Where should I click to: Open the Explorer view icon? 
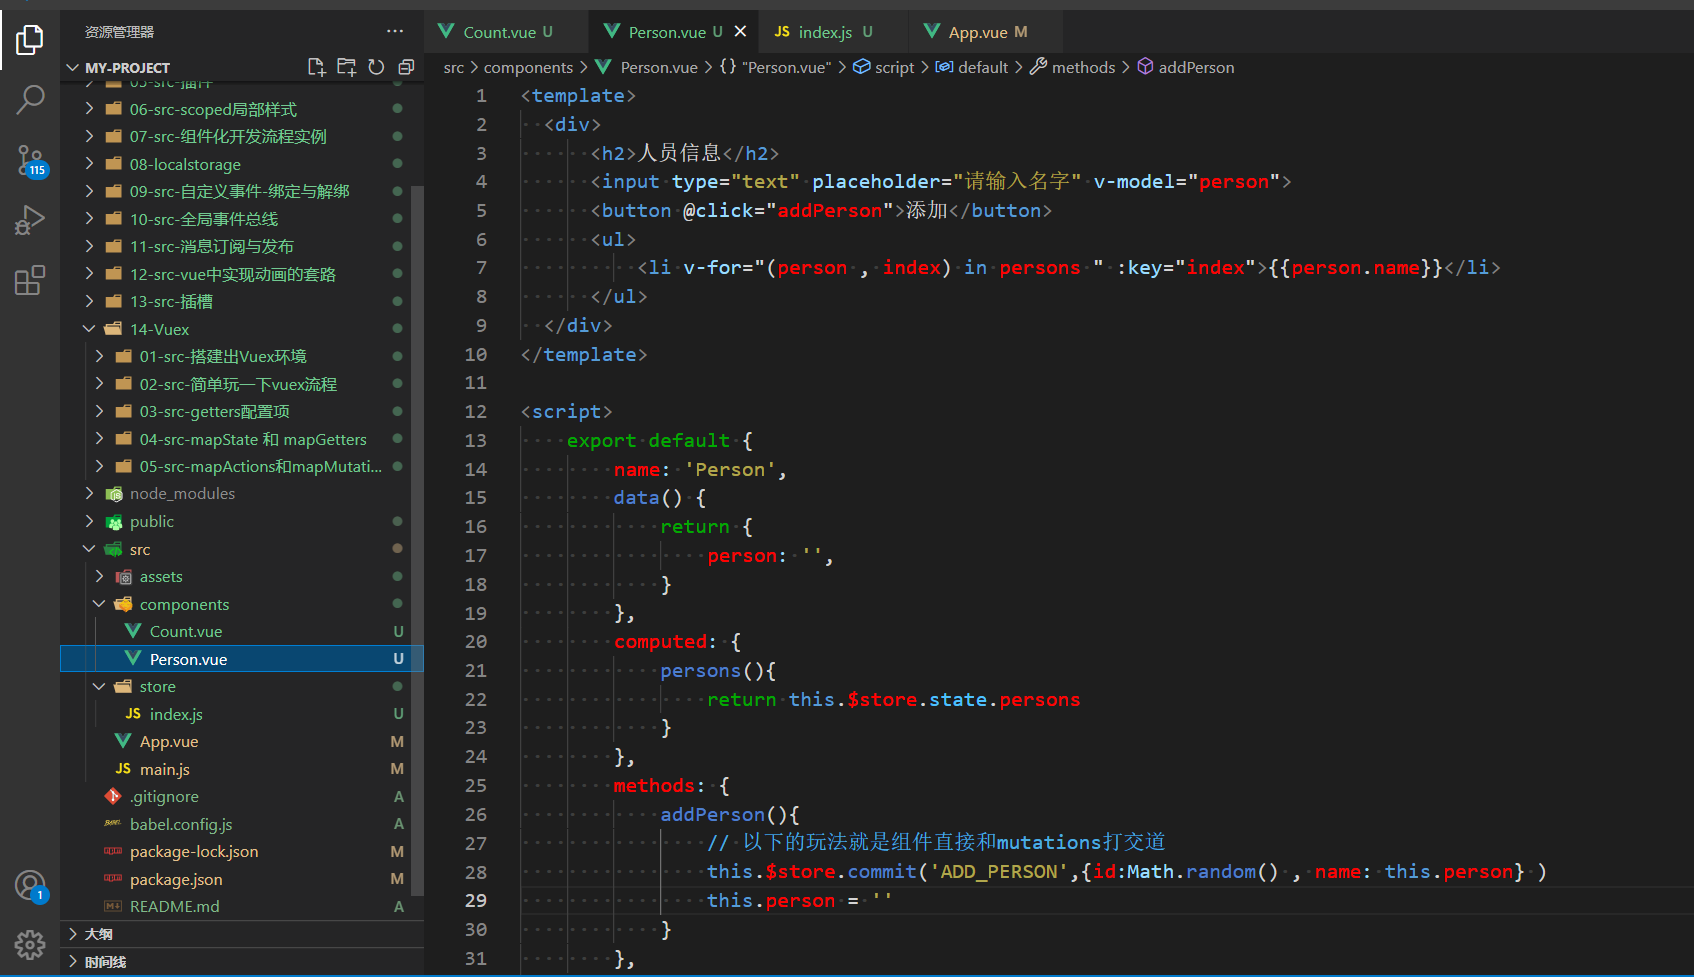[x=30, y=40]
